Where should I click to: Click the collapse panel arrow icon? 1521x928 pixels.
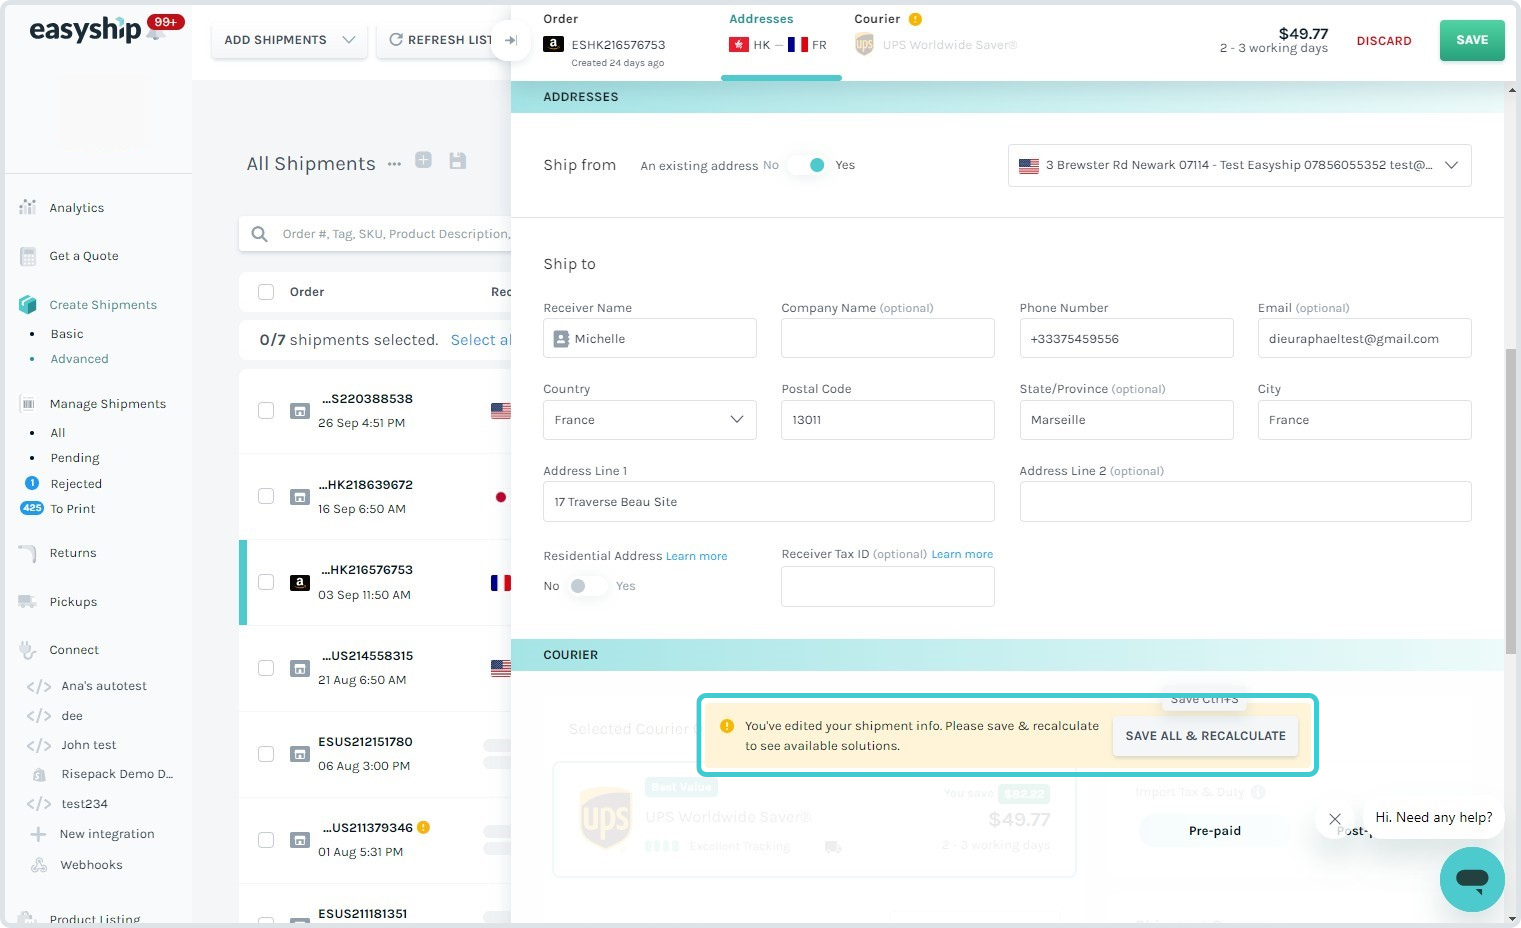510,40
